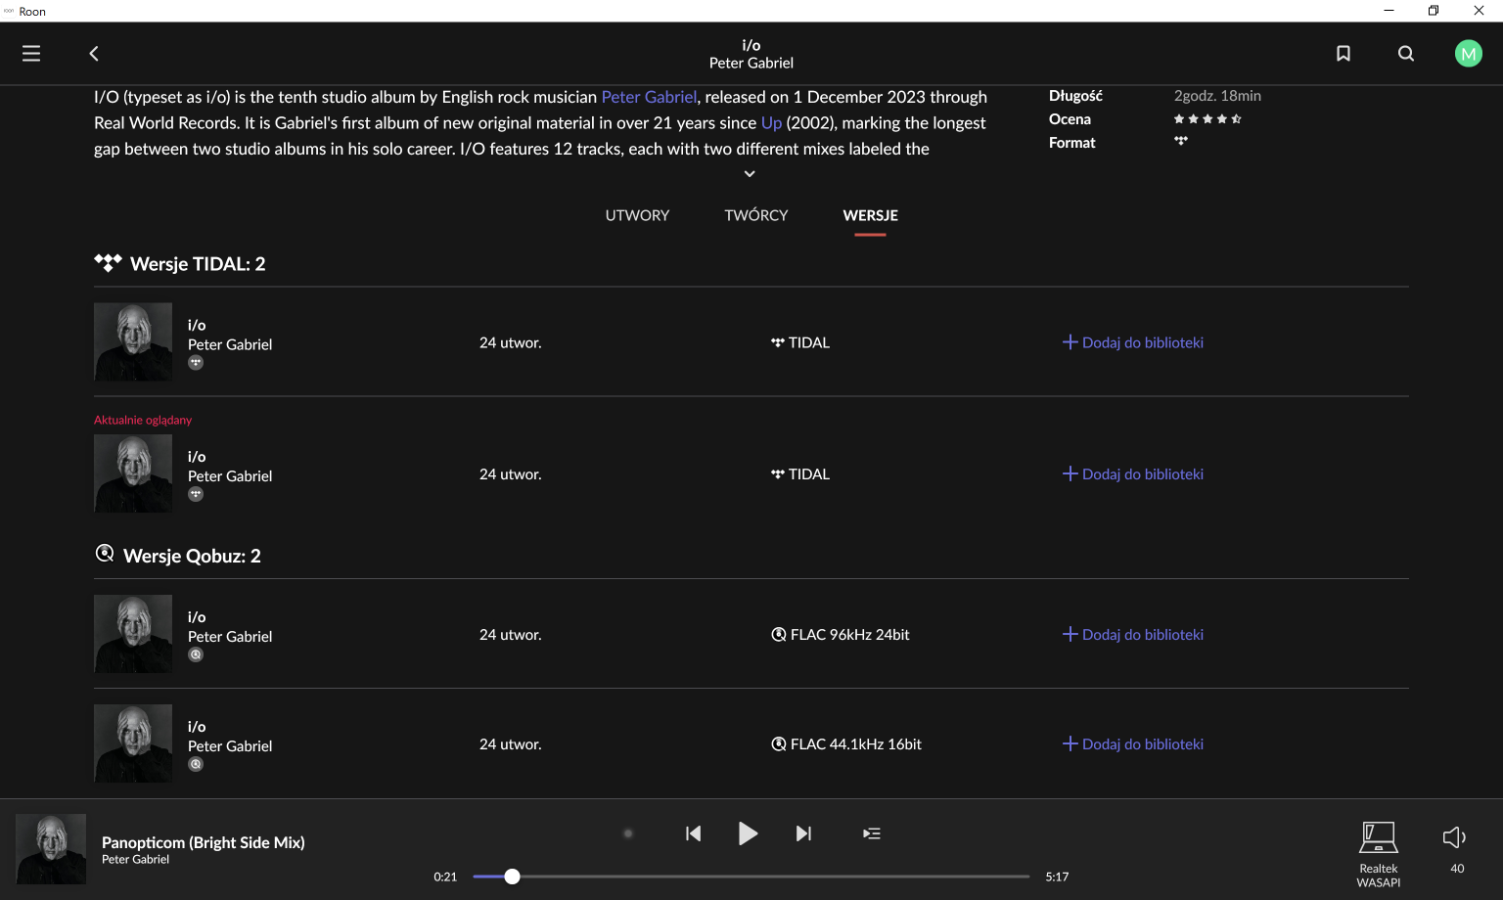1503x900 pixels.
Task: Open the hamburger navigation menu
Action: (31, 53)
